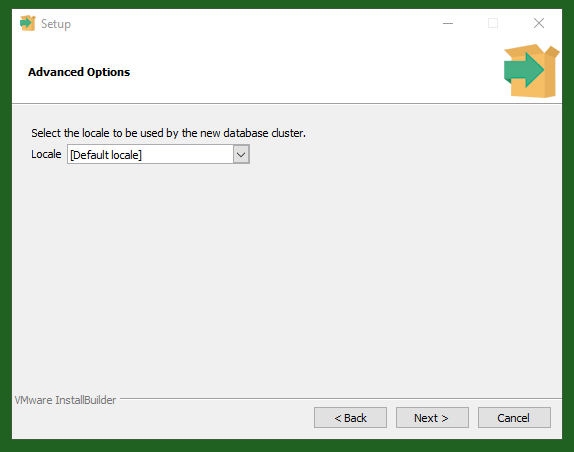Open the Locale dropdown arrow
574x452 pixels.
[241, 154]
